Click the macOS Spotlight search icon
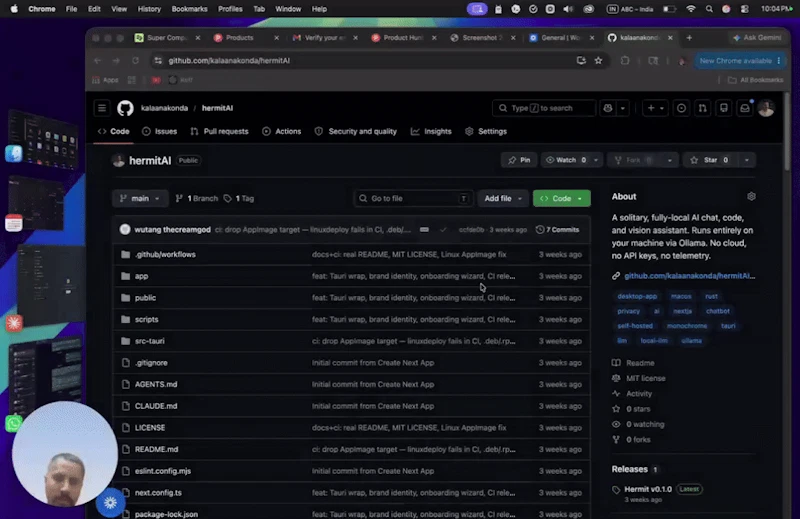The image size is (800, 519). click(x=709, y=9)
